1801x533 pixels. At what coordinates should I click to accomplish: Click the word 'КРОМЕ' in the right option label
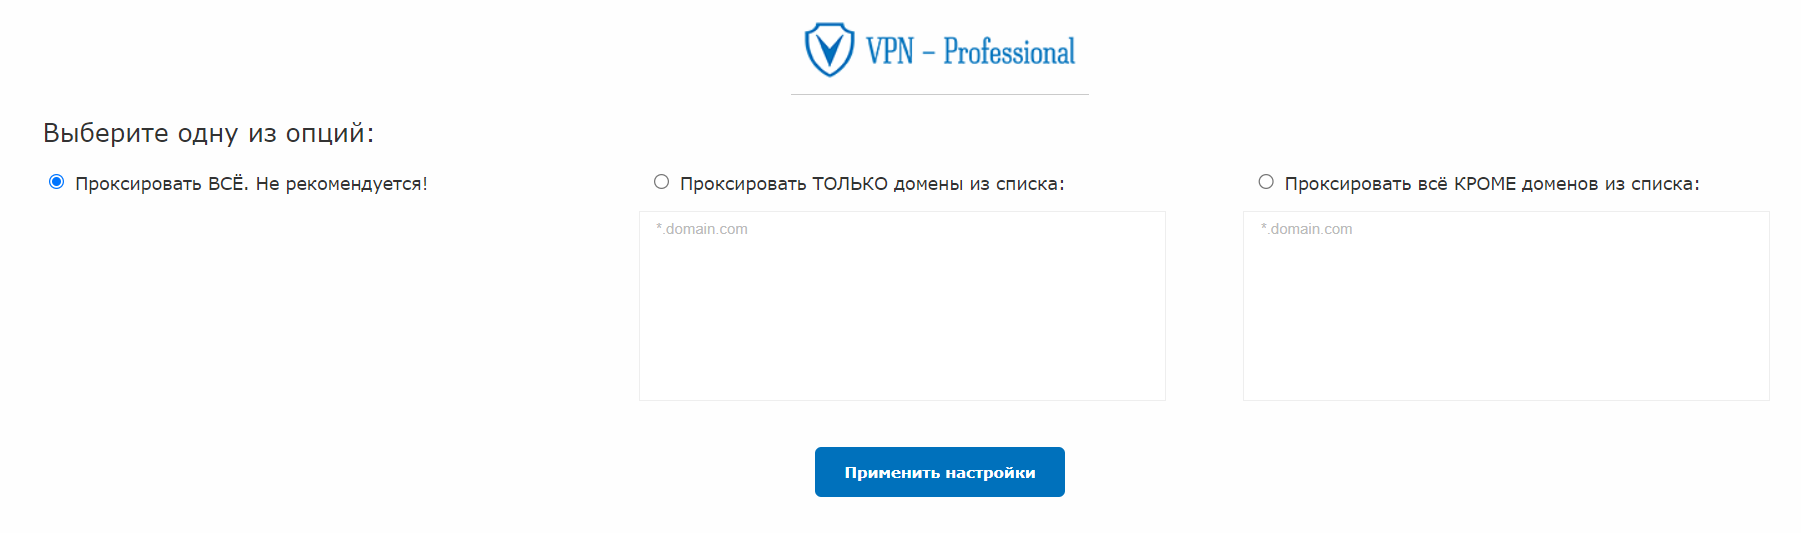click(x=1485, y=184)
